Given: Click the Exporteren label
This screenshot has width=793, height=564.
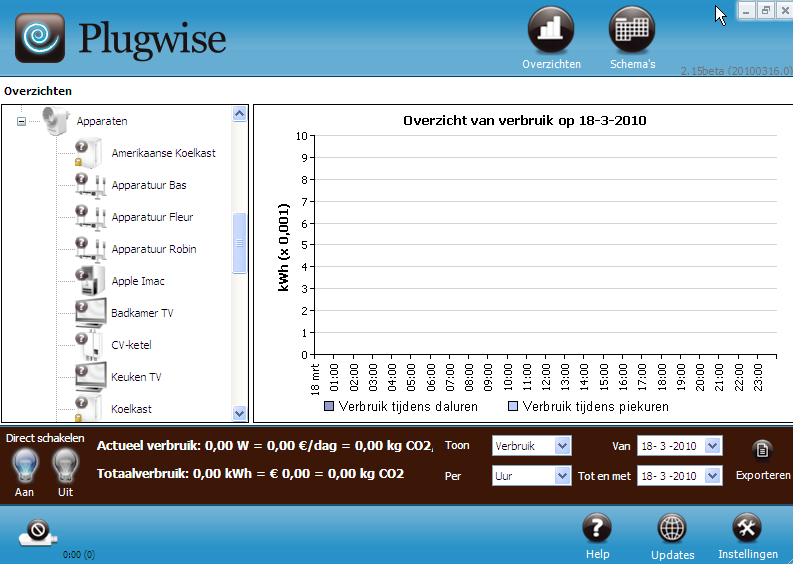Looking at the screenshot, I should pyautogui.click(x=763, y=475).
